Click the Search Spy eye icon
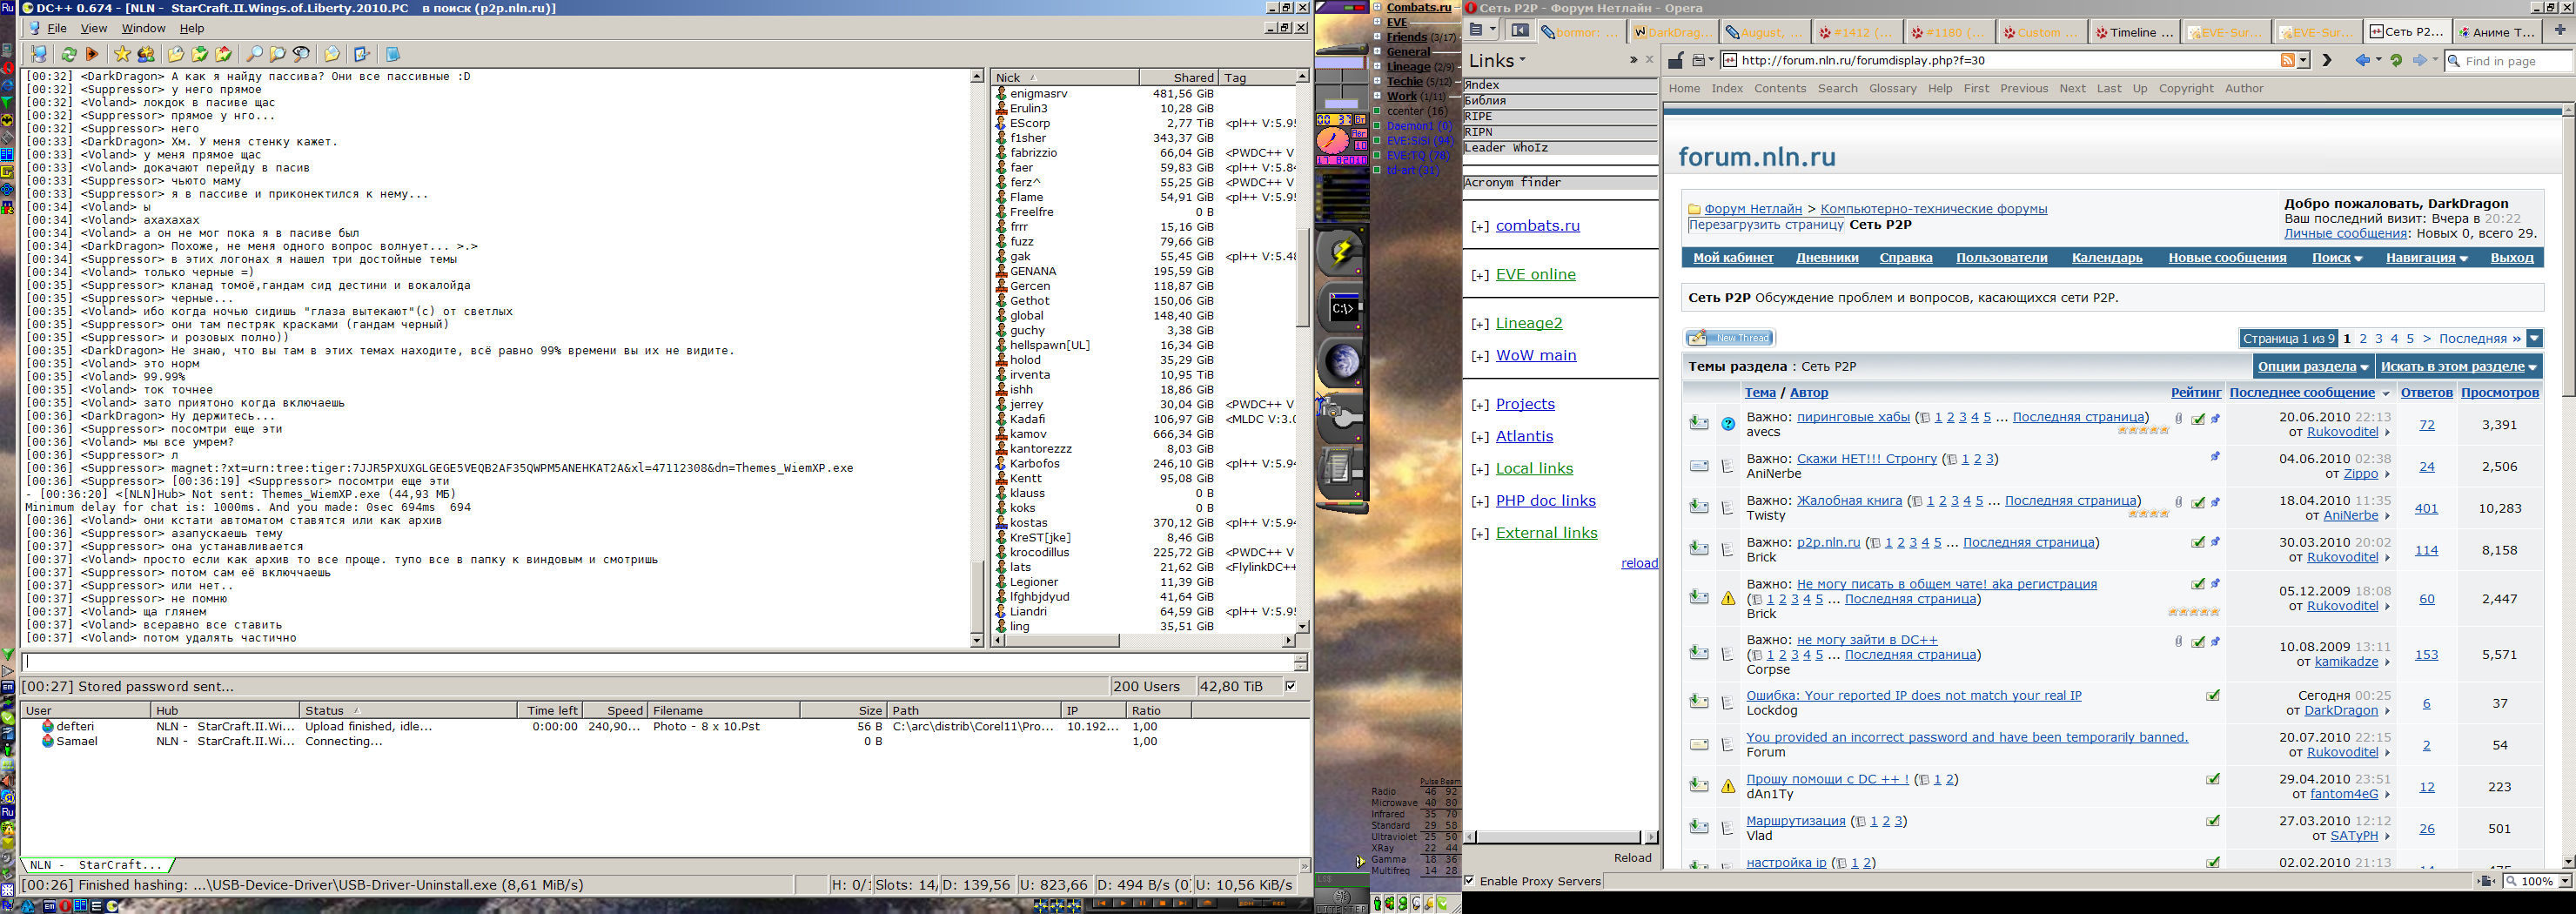This screenshot has height=914, width=2576. point(302,54)
